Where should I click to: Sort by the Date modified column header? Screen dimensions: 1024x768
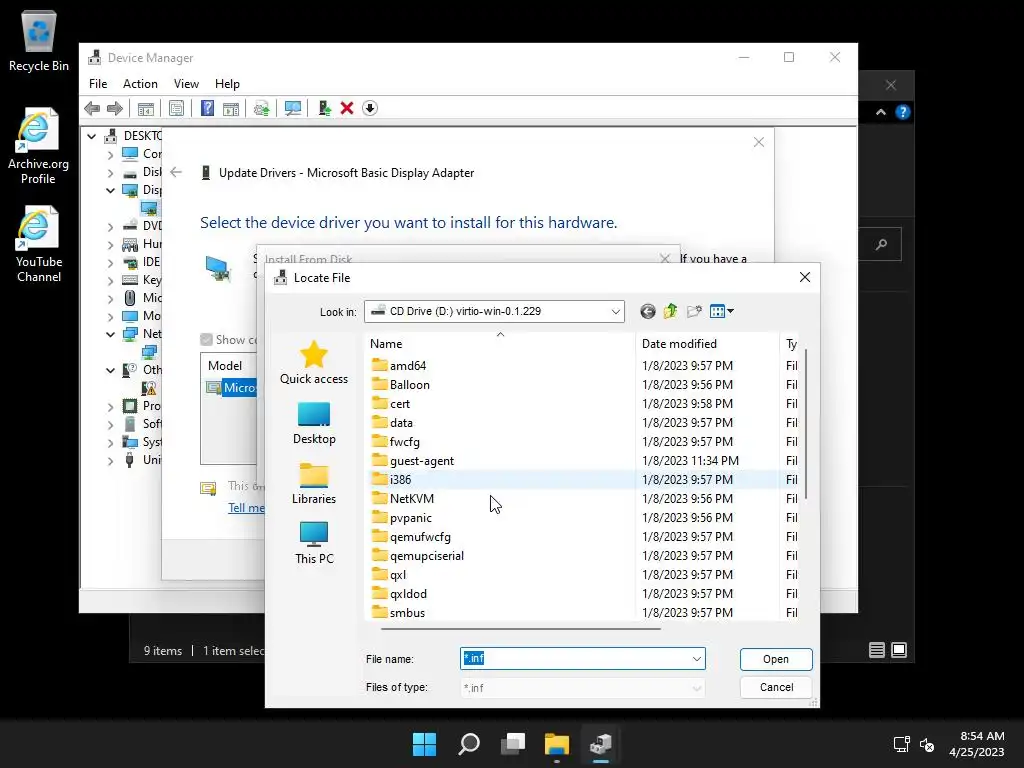click(x=707, y=344)
